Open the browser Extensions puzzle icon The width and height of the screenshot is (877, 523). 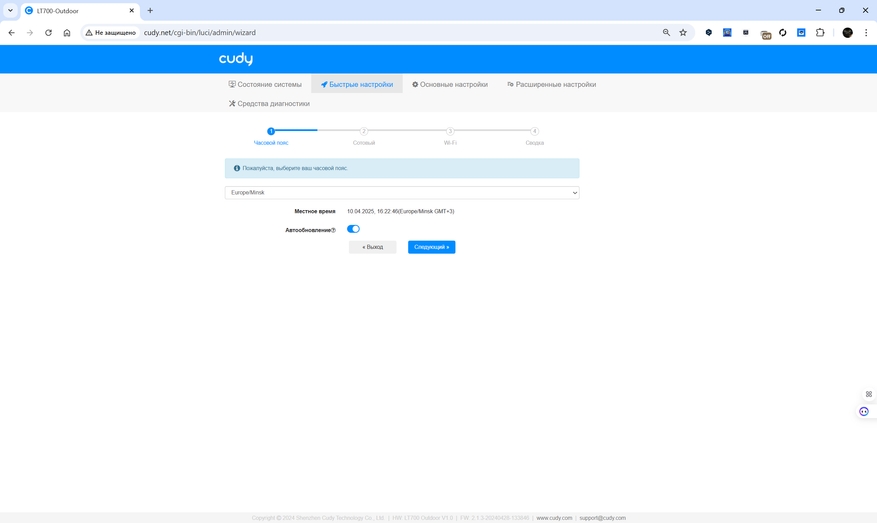click(x=820, y=32)
